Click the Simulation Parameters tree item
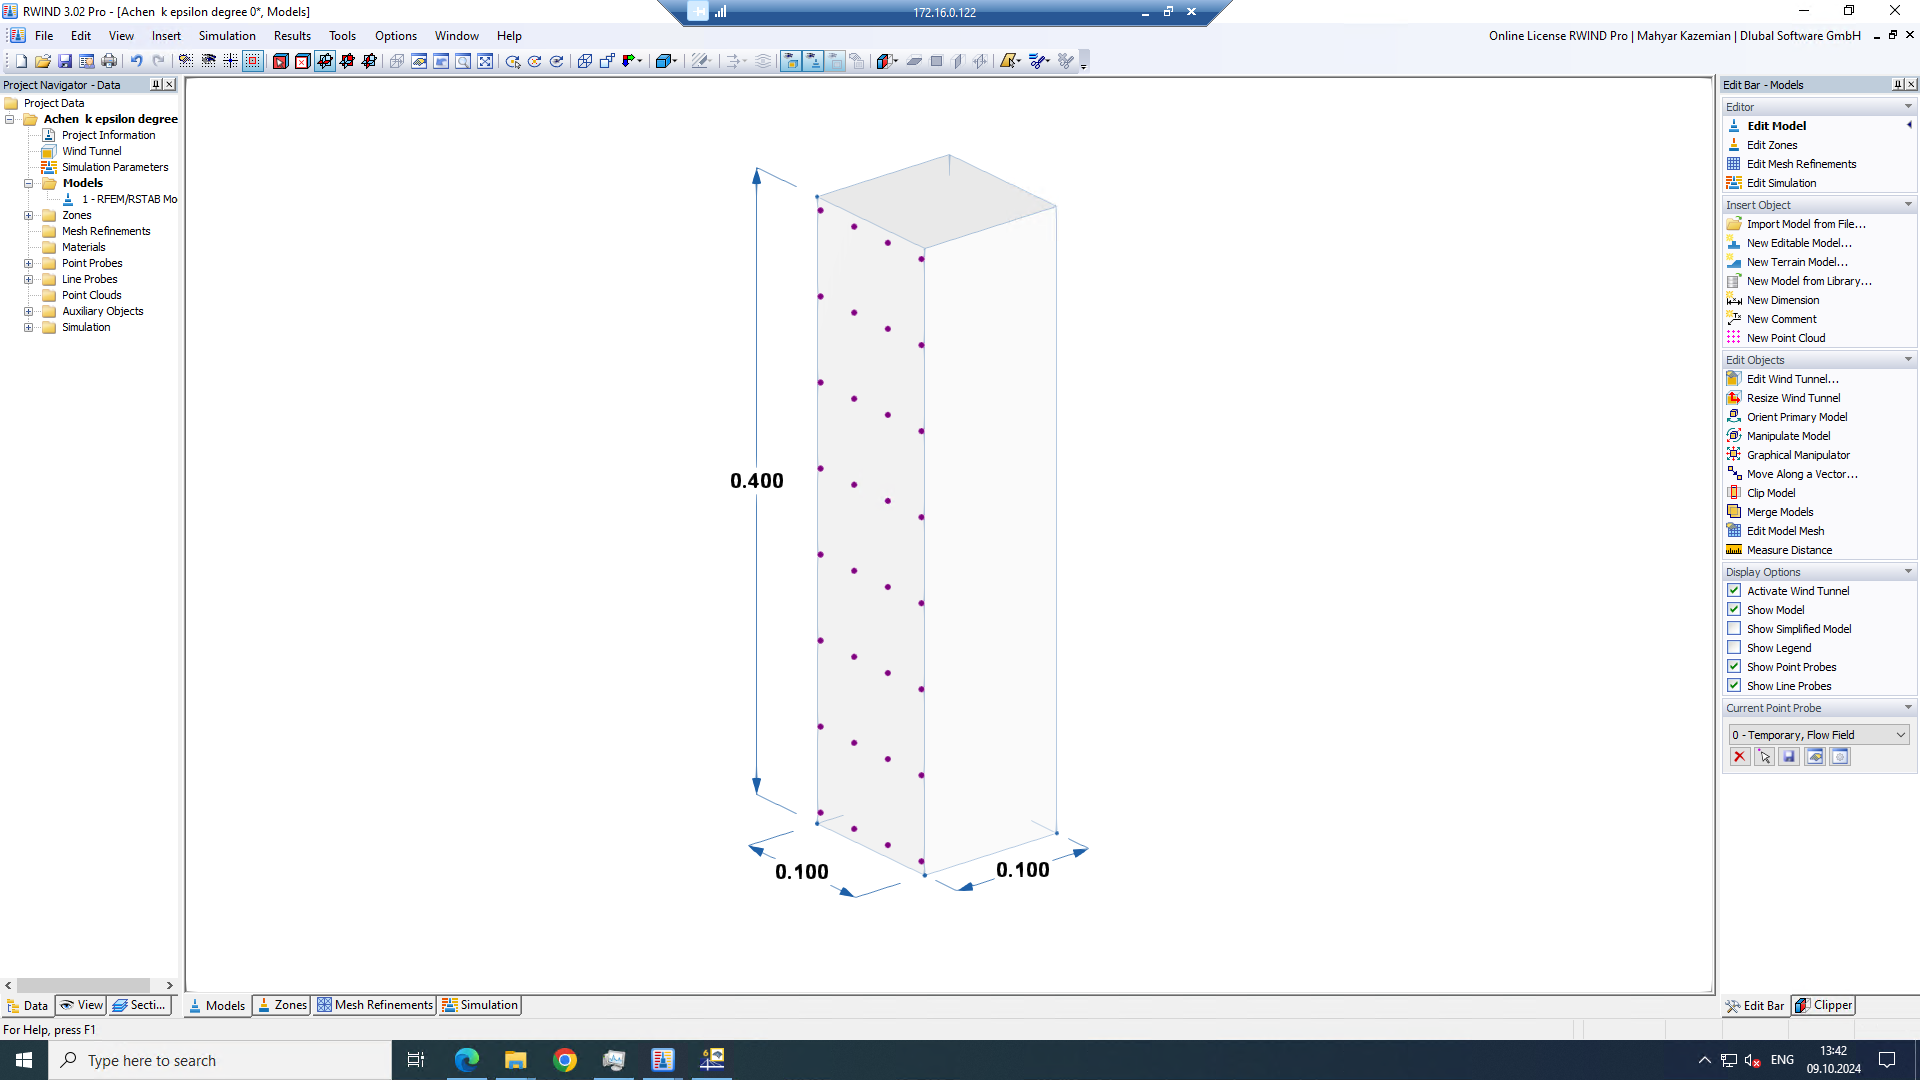Image resolution: width=1920 pixels, height=1080 pixels. tap(113, 166)
